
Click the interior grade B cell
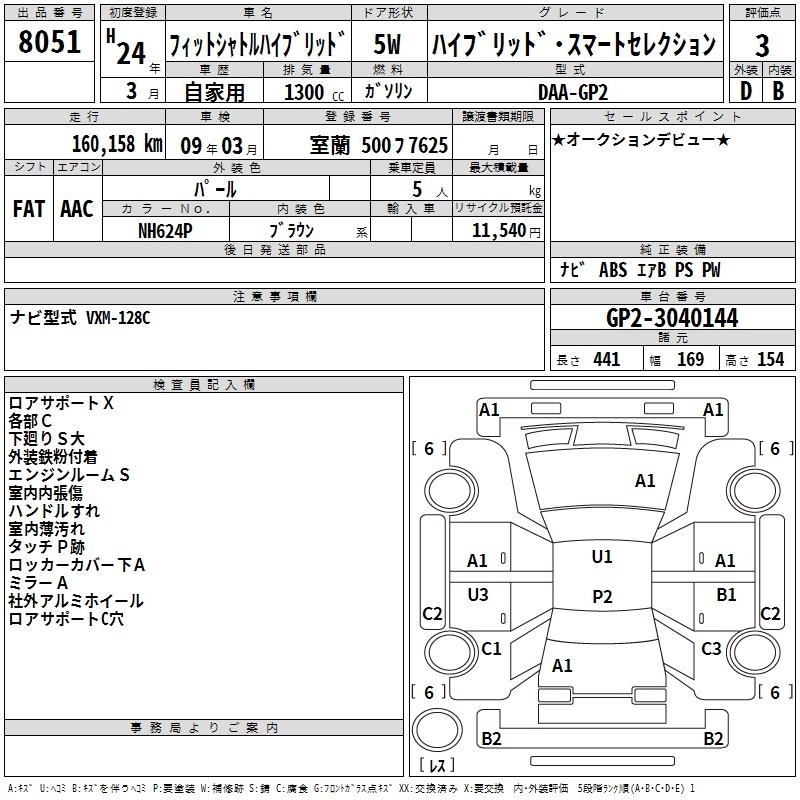click(x=778, y=90)
